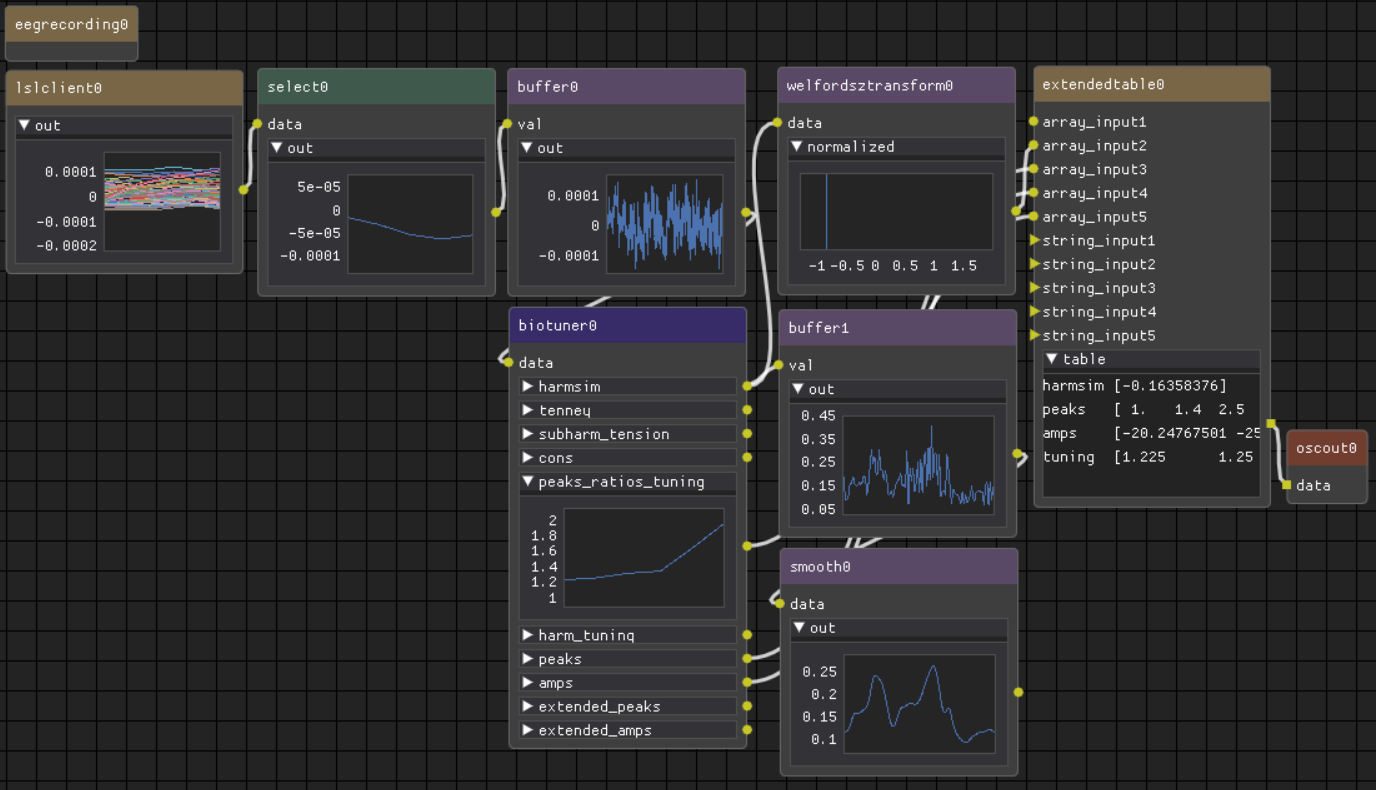Screen dimensions: 1376x790
Task: Click the biotuner0 tenney output port
Action: [x=746, y=410]
